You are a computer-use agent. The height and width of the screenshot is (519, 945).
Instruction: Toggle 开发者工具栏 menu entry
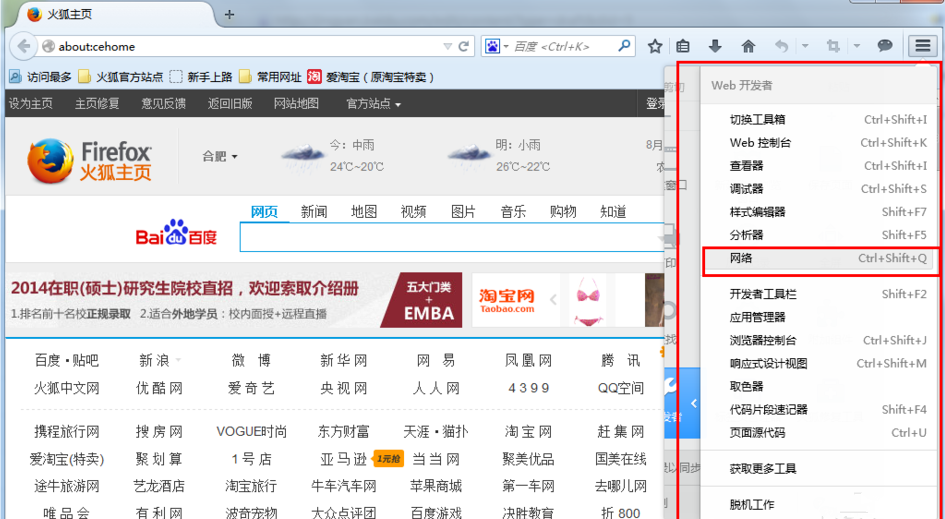820,294
